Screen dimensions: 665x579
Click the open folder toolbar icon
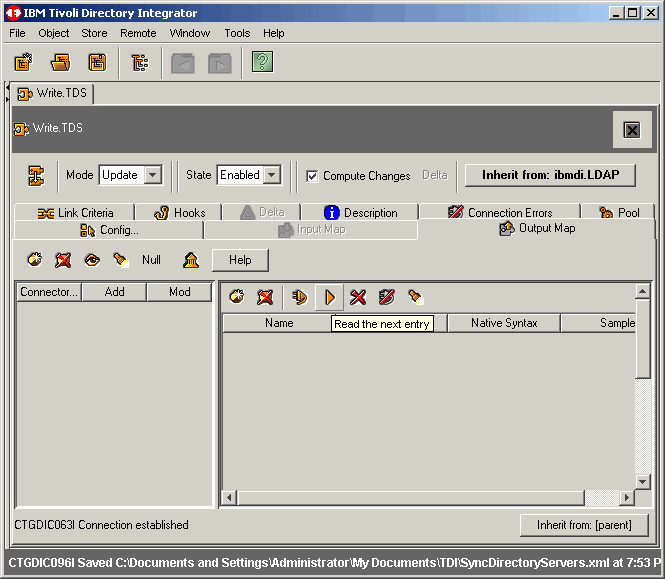pos(61,63)
